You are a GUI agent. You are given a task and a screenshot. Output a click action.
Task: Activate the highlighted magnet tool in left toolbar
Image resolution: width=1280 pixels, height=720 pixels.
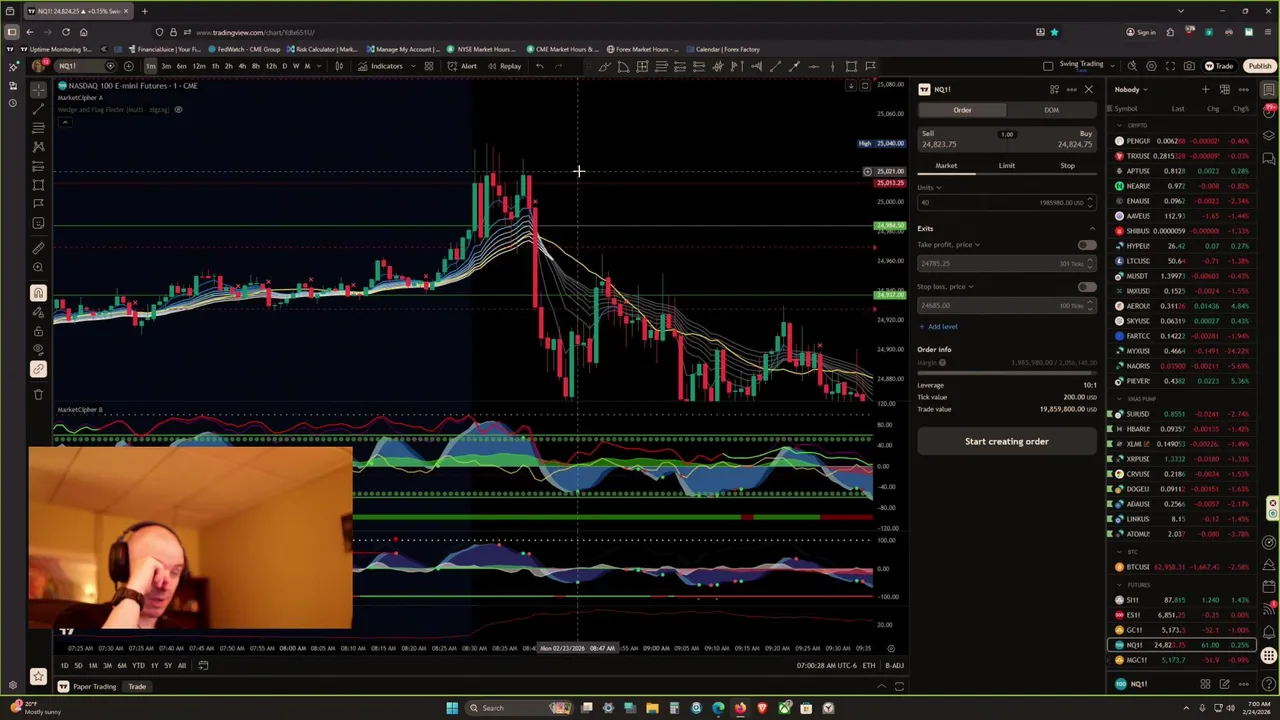38,293
